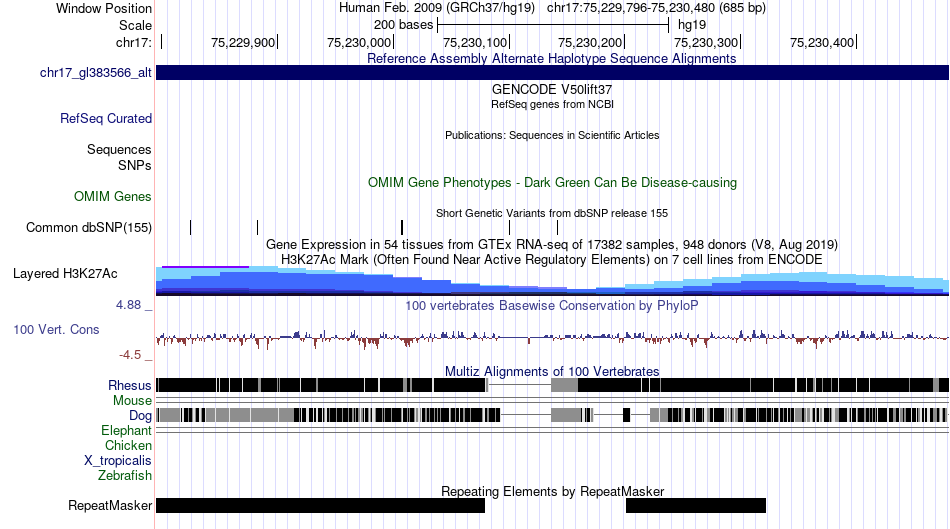Select the Mouse species label
This screenshot has height=529, width=950.
pyautogui.click(x=132, y=401)
